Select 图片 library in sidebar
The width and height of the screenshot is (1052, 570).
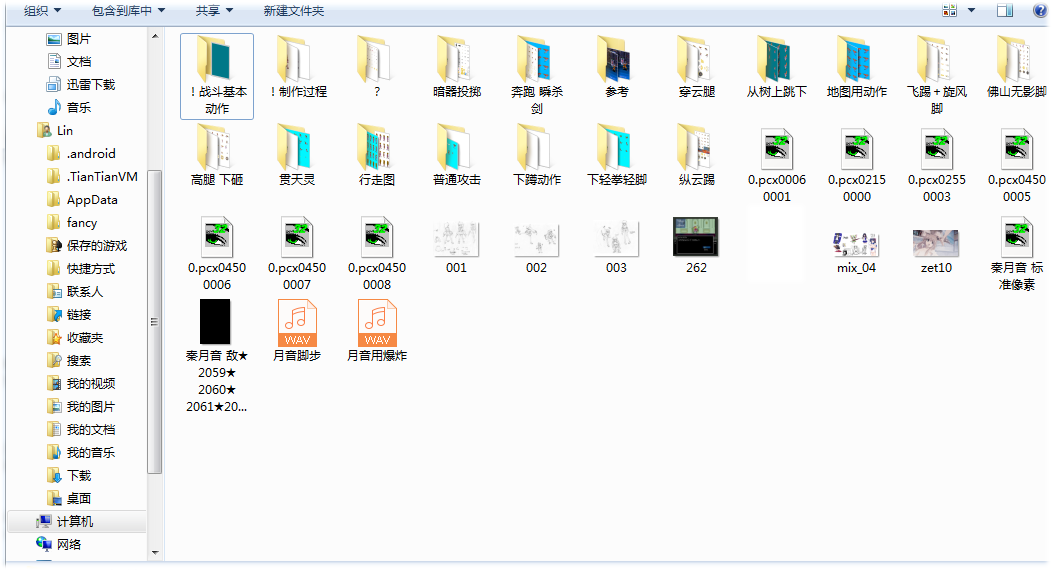click(69, 39)
